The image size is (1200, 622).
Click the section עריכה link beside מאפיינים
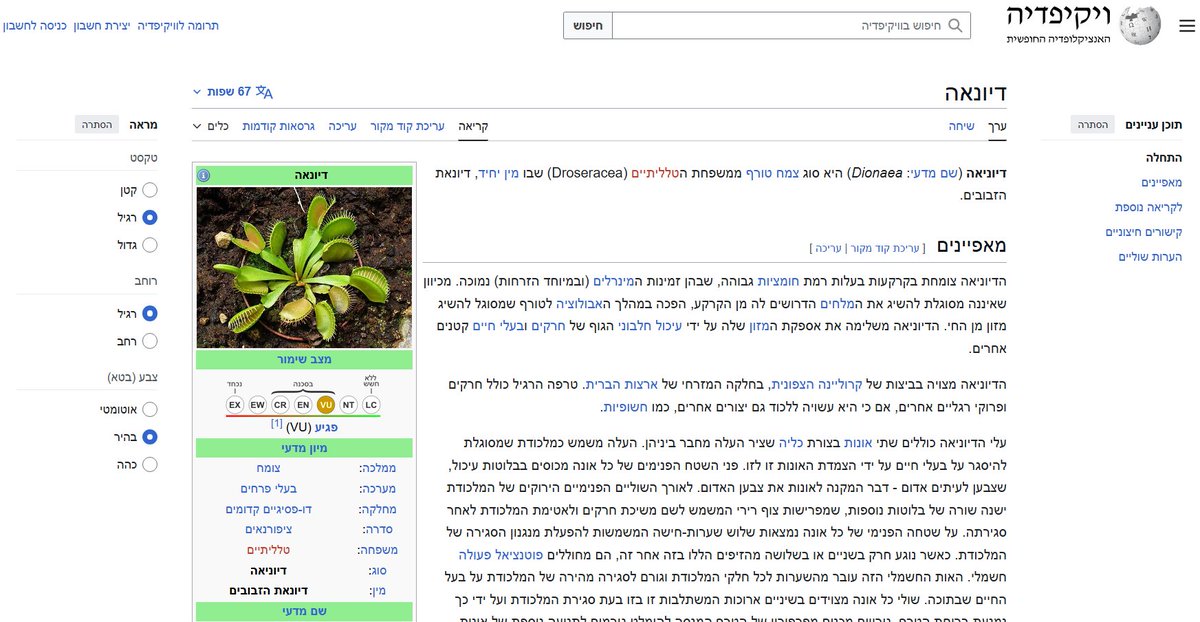pyautogui.click(x=830, y=247)
